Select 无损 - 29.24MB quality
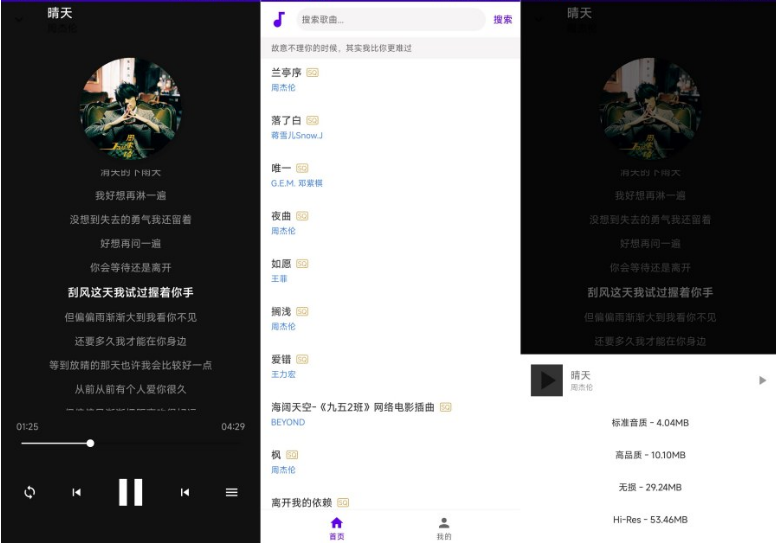Viewport: 776px width, 543px height. click(x=650, y=487)
